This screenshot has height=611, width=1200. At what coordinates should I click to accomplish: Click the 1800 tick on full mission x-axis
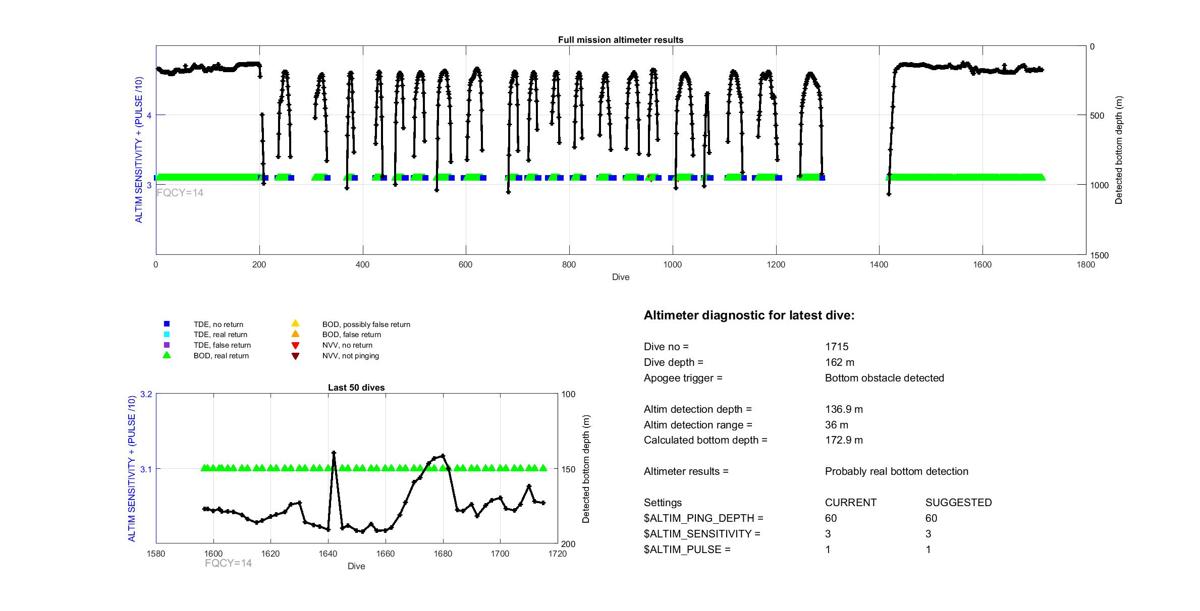tap(1085, 265)
